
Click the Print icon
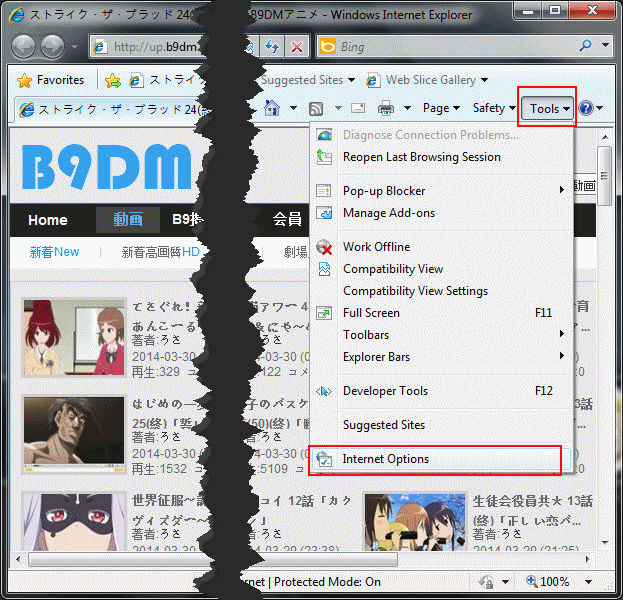(x=386, y=108)
